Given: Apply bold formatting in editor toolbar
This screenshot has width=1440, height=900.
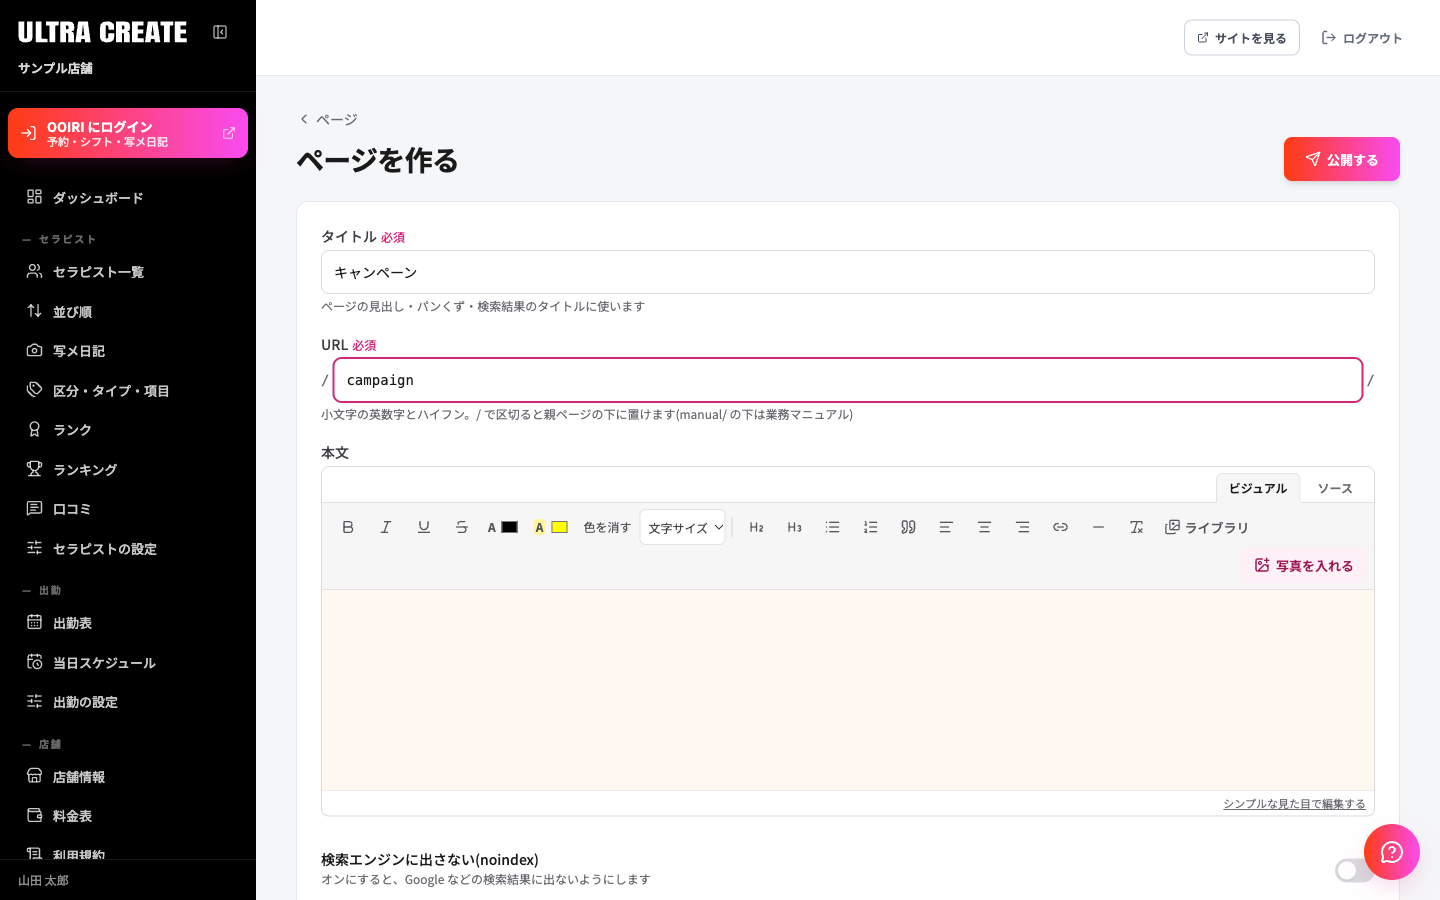Looking at the screenshot, I should [x=348, y=527].
